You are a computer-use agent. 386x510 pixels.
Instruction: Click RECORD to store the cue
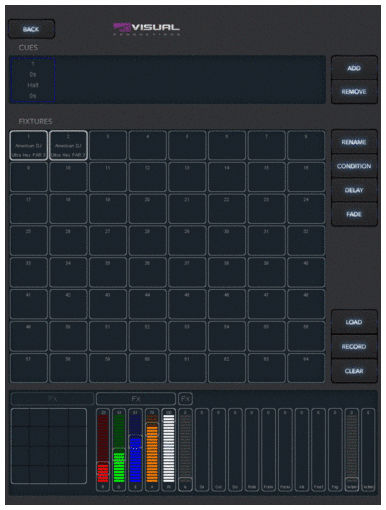(354, 347)
